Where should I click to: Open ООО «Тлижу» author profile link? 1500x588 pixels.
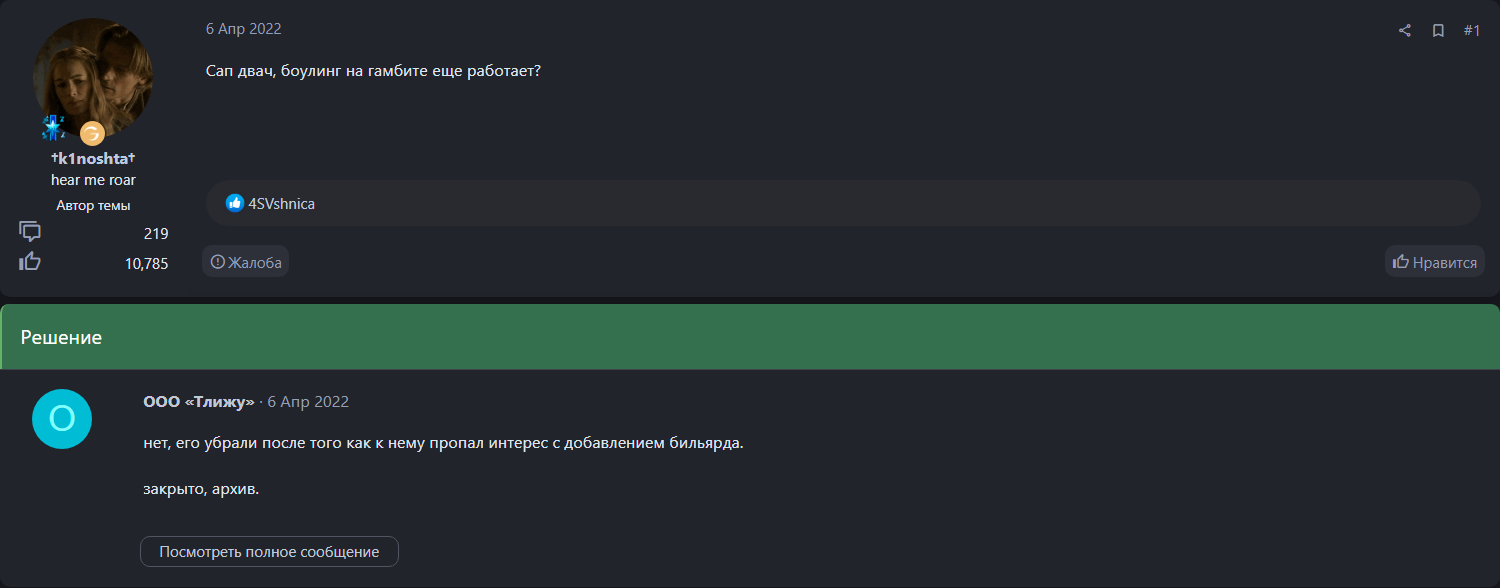(199, 402)
